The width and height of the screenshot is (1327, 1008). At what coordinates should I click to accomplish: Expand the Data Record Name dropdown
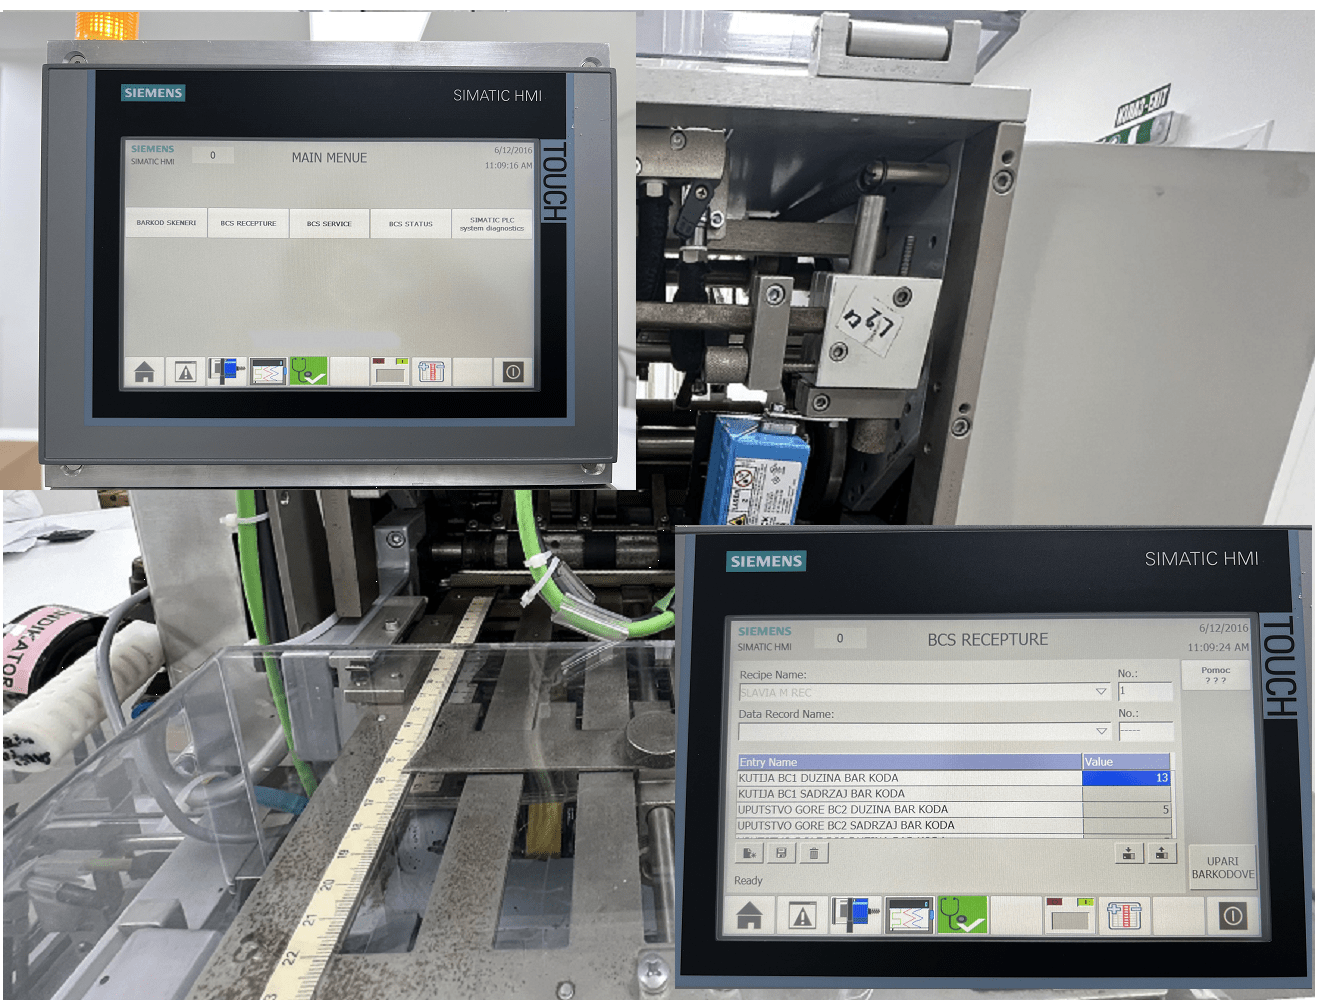1101,731
